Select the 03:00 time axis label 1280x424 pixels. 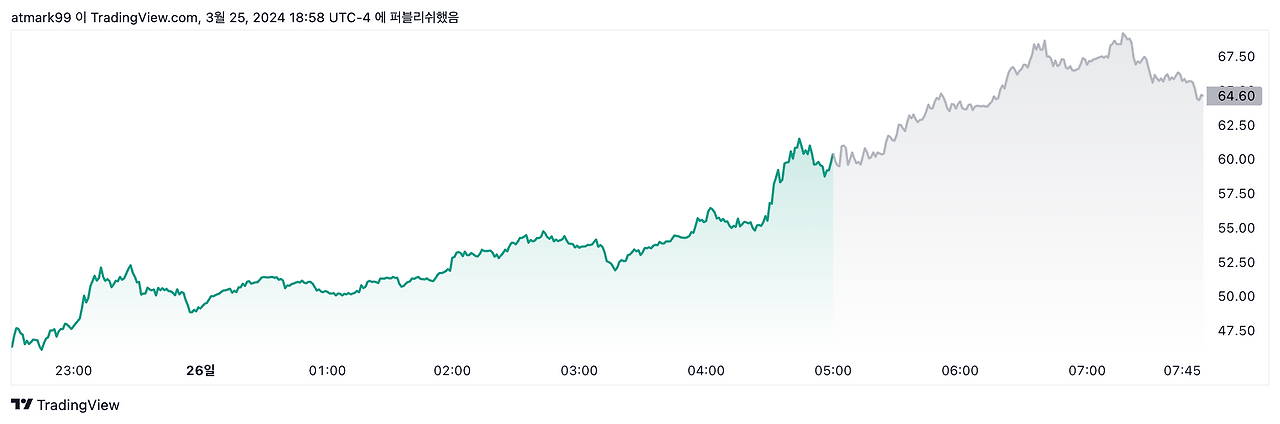[x=579, y=370]
